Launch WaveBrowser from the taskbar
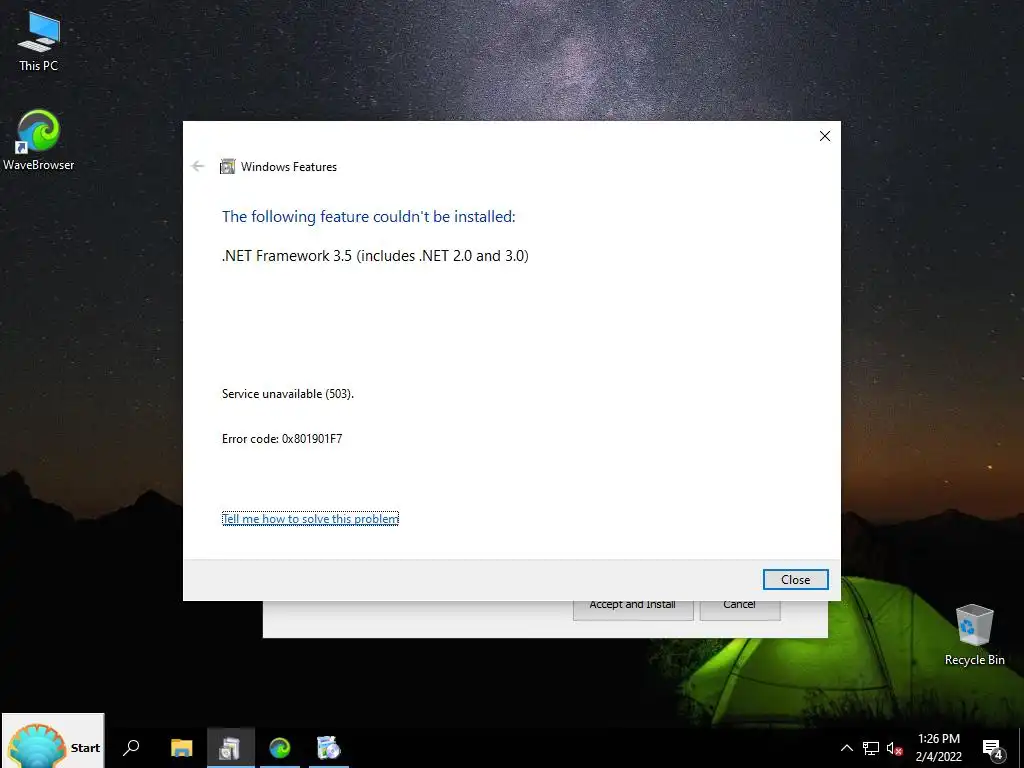 pyautogui.click(x=280, y=748)
